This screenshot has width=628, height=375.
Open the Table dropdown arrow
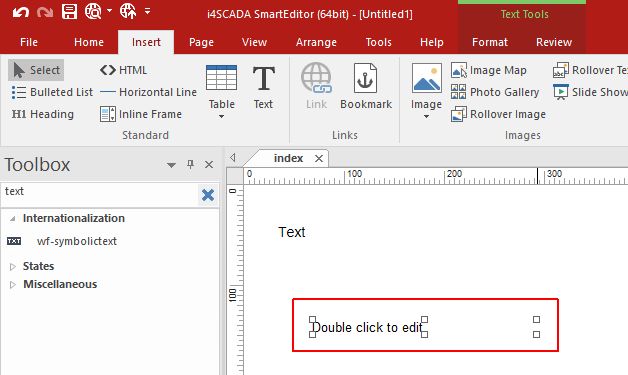click(x=221, y=117)
